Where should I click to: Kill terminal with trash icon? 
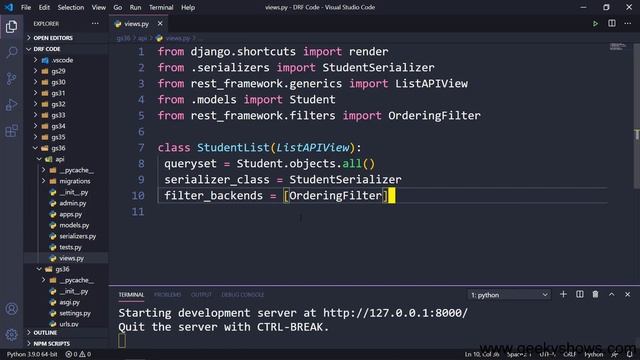[x=596, y=294]
